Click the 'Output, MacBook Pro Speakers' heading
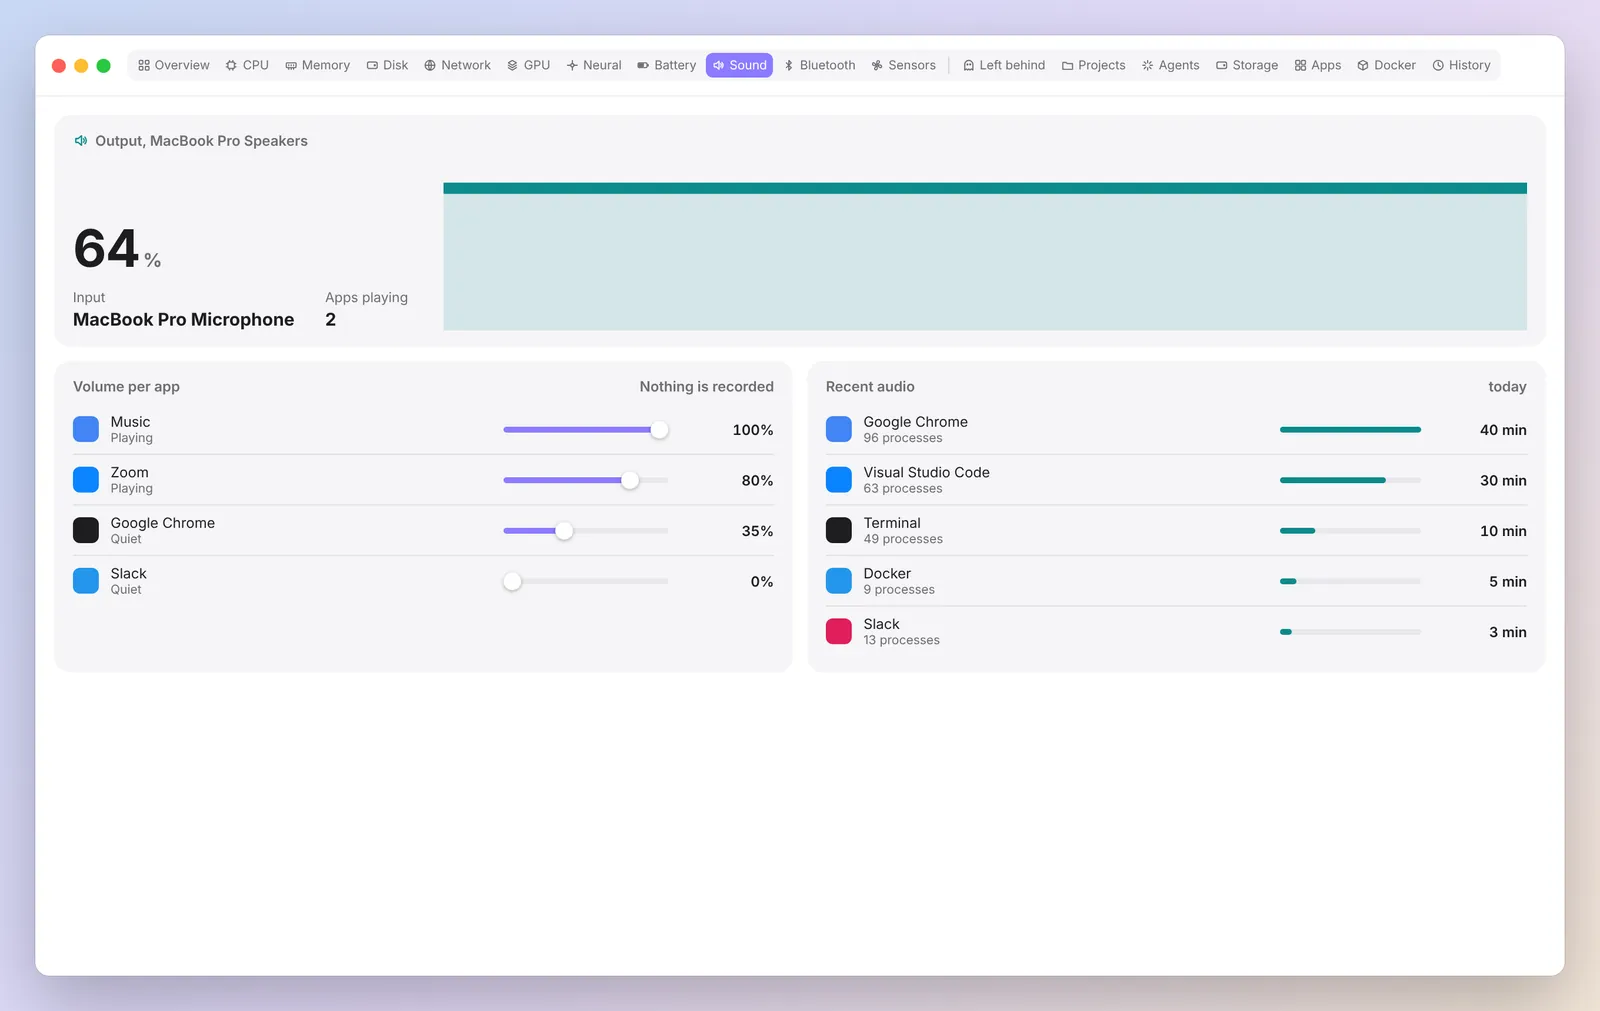 click(201, 141)
